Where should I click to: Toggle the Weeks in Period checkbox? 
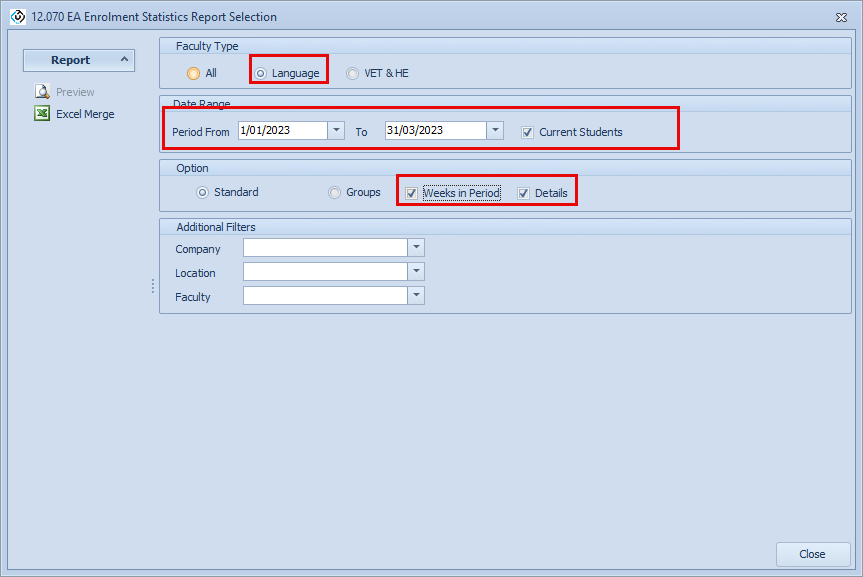(x=411, y=193)
